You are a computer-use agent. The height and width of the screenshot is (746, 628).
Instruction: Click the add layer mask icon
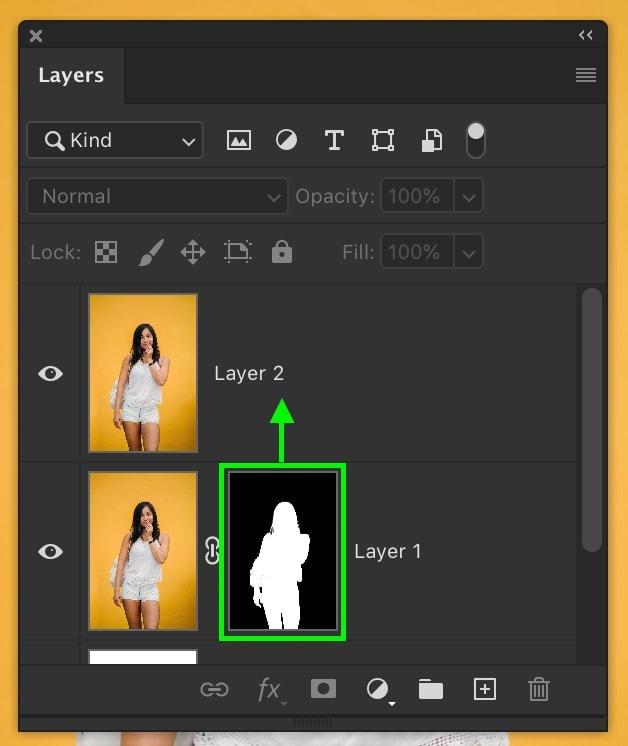pos(324,689)
